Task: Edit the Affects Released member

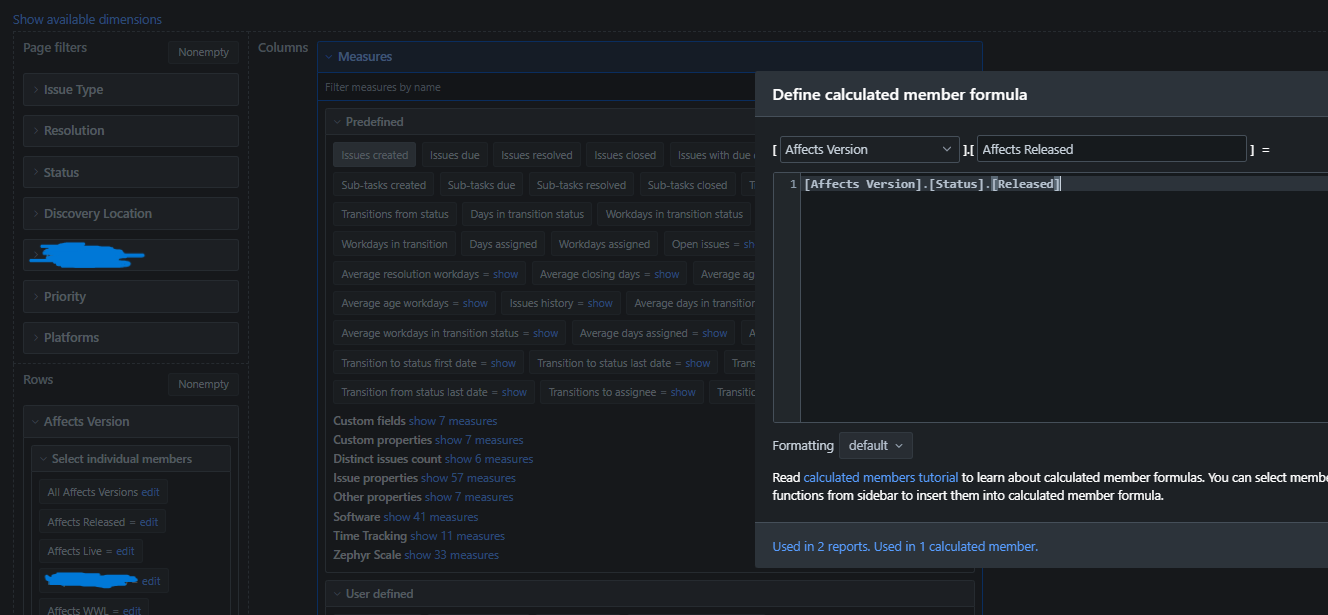Action: 148,522
